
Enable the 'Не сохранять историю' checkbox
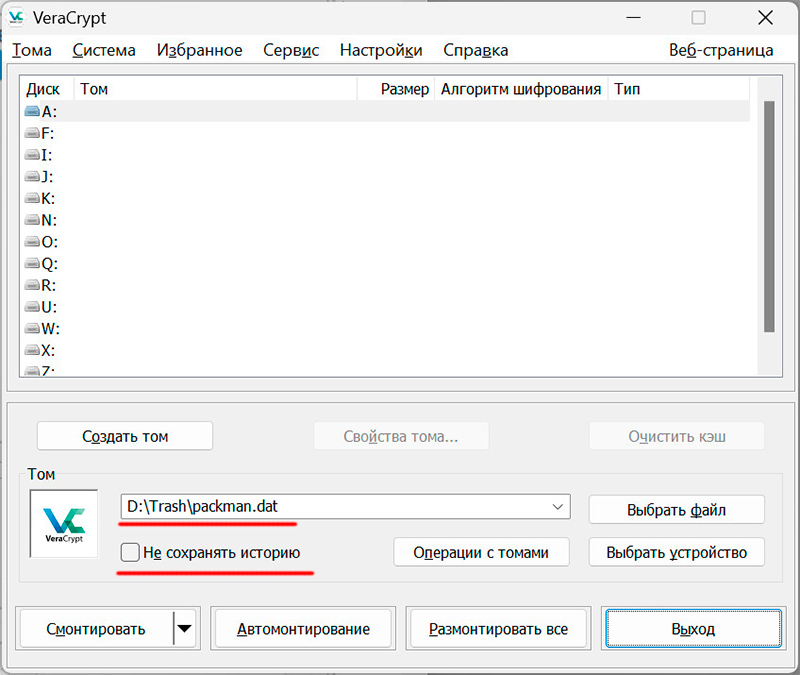tap(130, 552)
